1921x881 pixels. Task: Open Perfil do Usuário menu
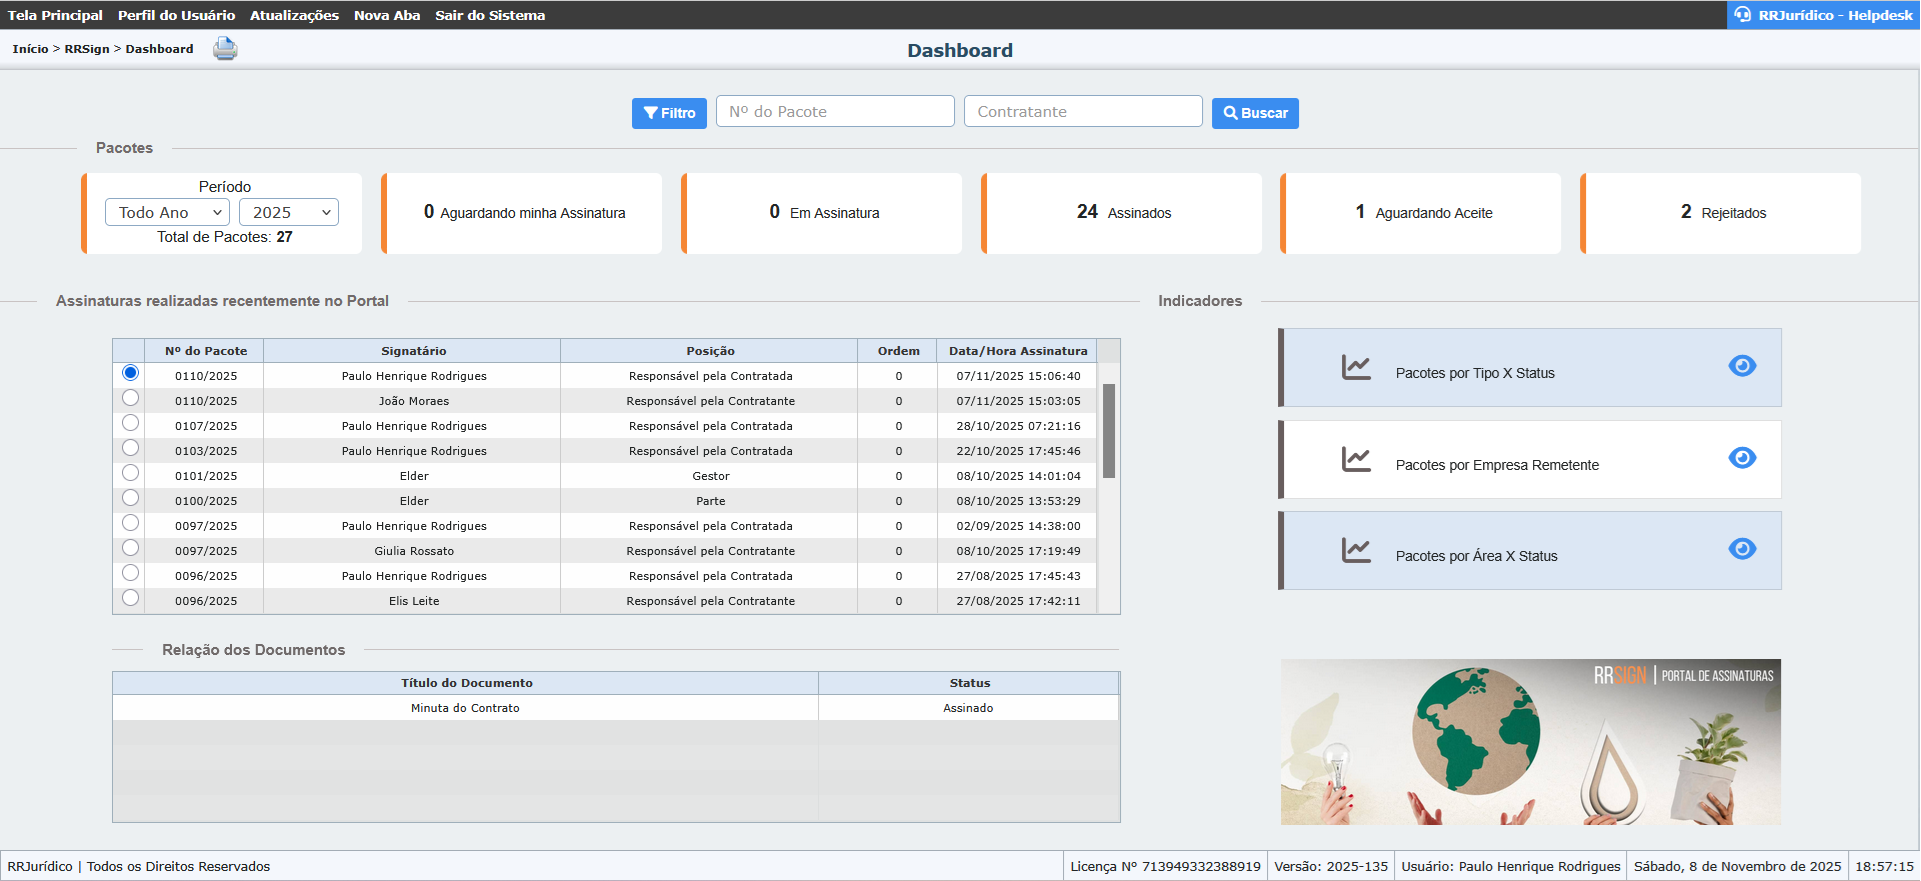tap(176, 15)
